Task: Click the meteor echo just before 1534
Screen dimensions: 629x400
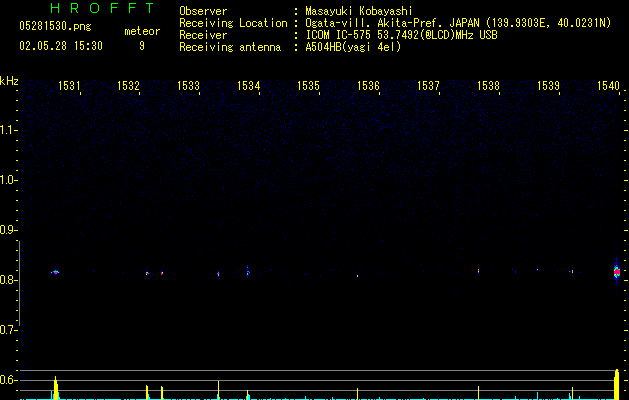Action: click(248, 272)
